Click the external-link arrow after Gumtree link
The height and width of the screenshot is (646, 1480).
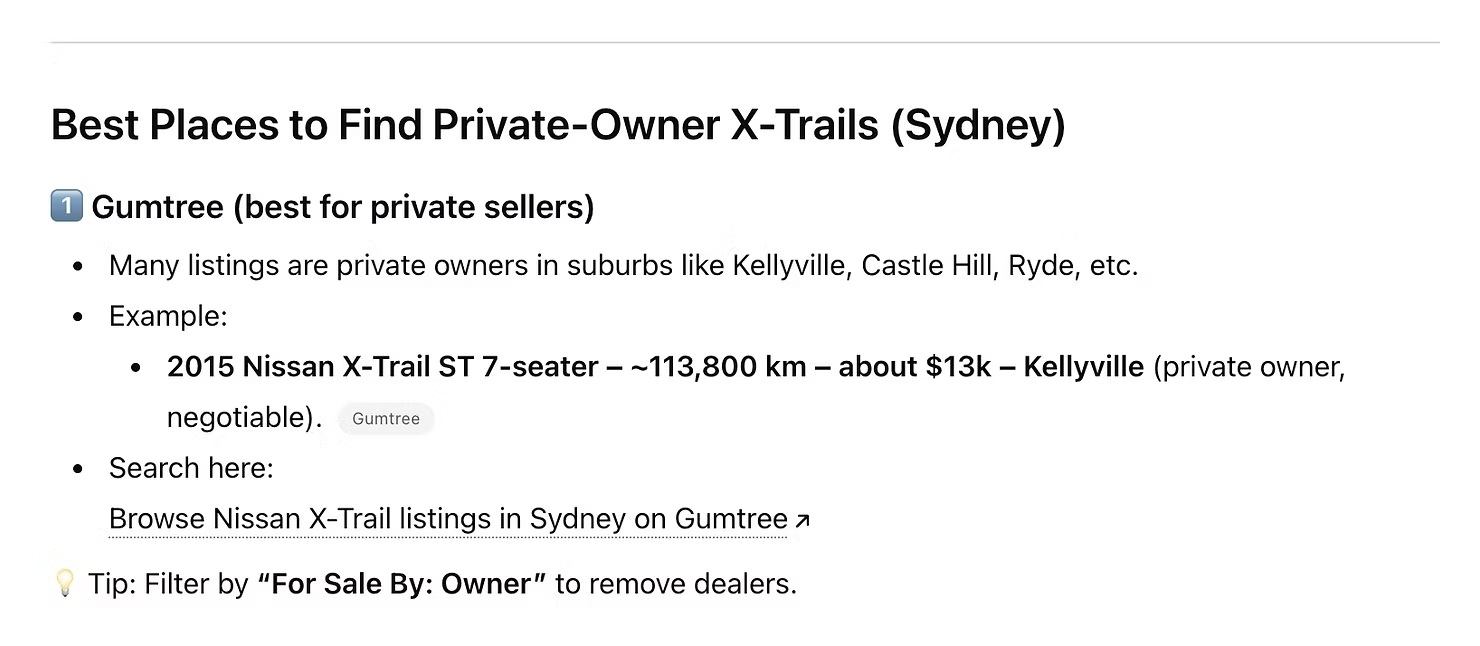802,520
